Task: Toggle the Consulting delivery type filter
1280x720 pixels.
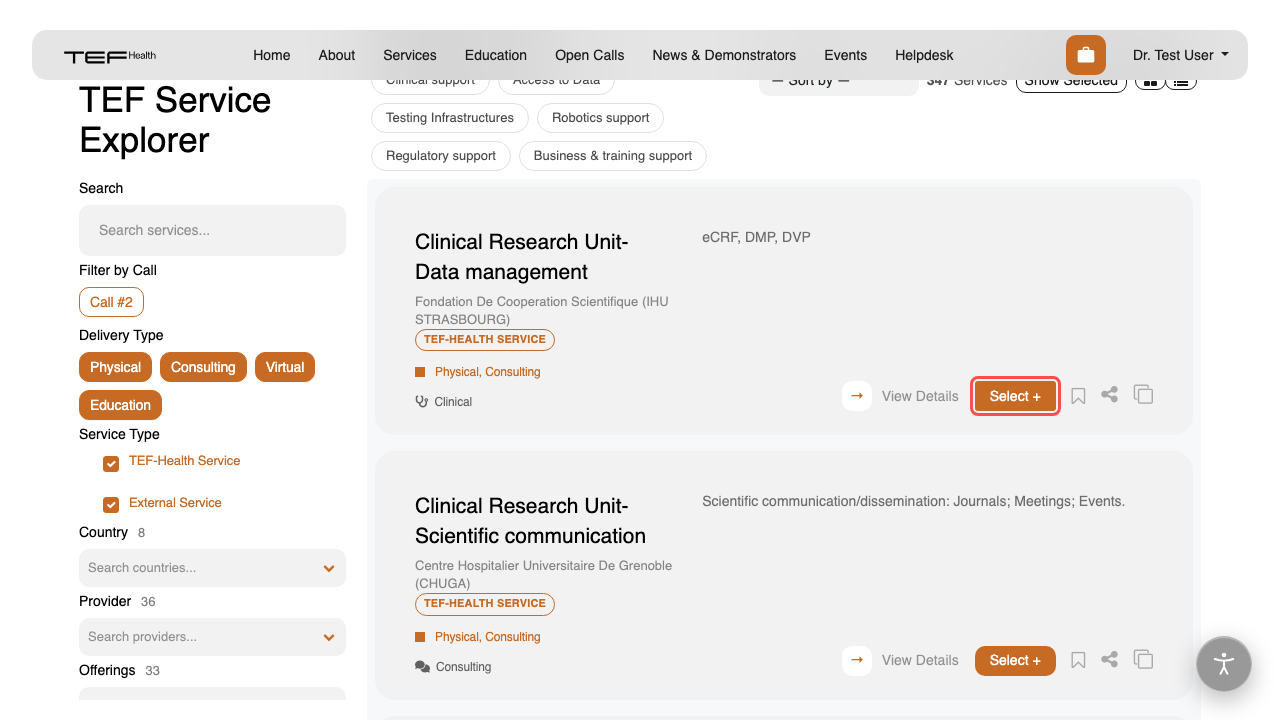Action: 203,367
